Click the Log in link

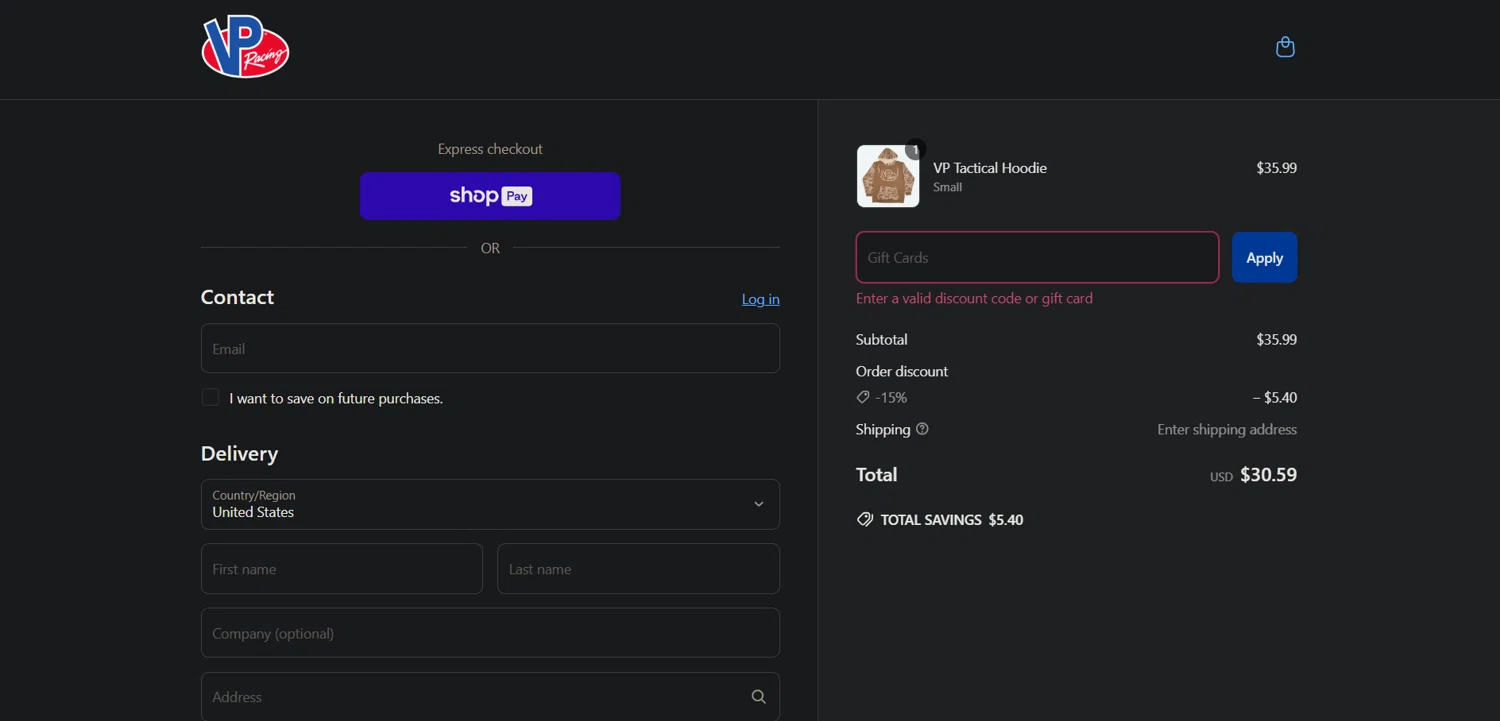click(x=760, y=299)
